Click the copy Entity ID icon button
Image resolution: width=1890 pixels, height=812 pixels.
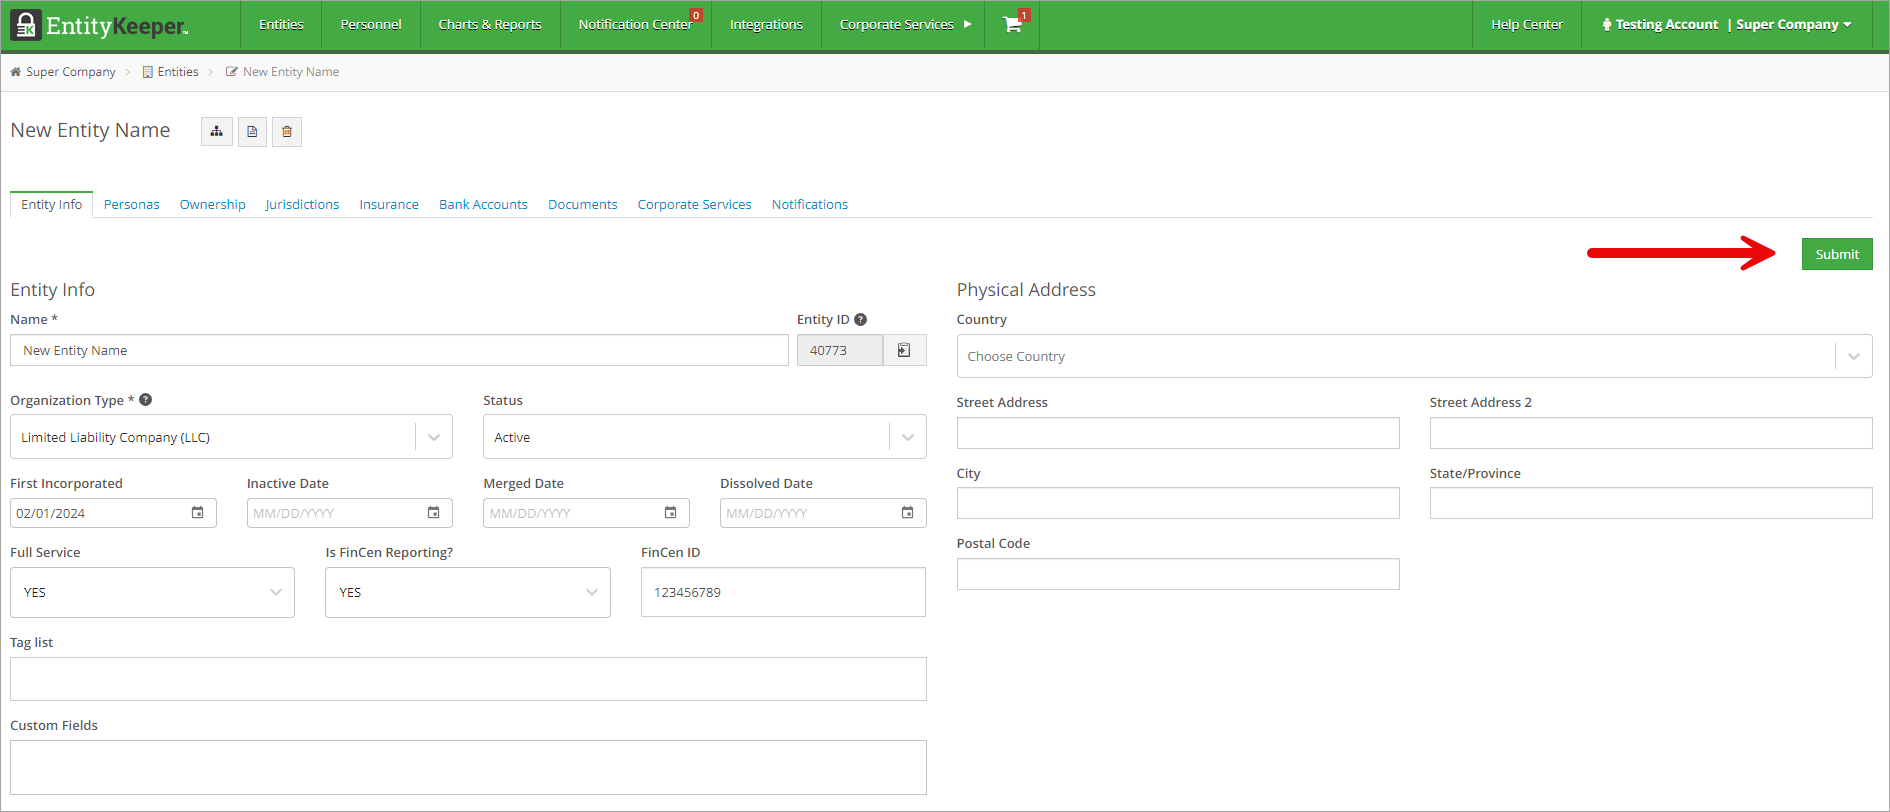pyautogui.click(x=904, y=350)
